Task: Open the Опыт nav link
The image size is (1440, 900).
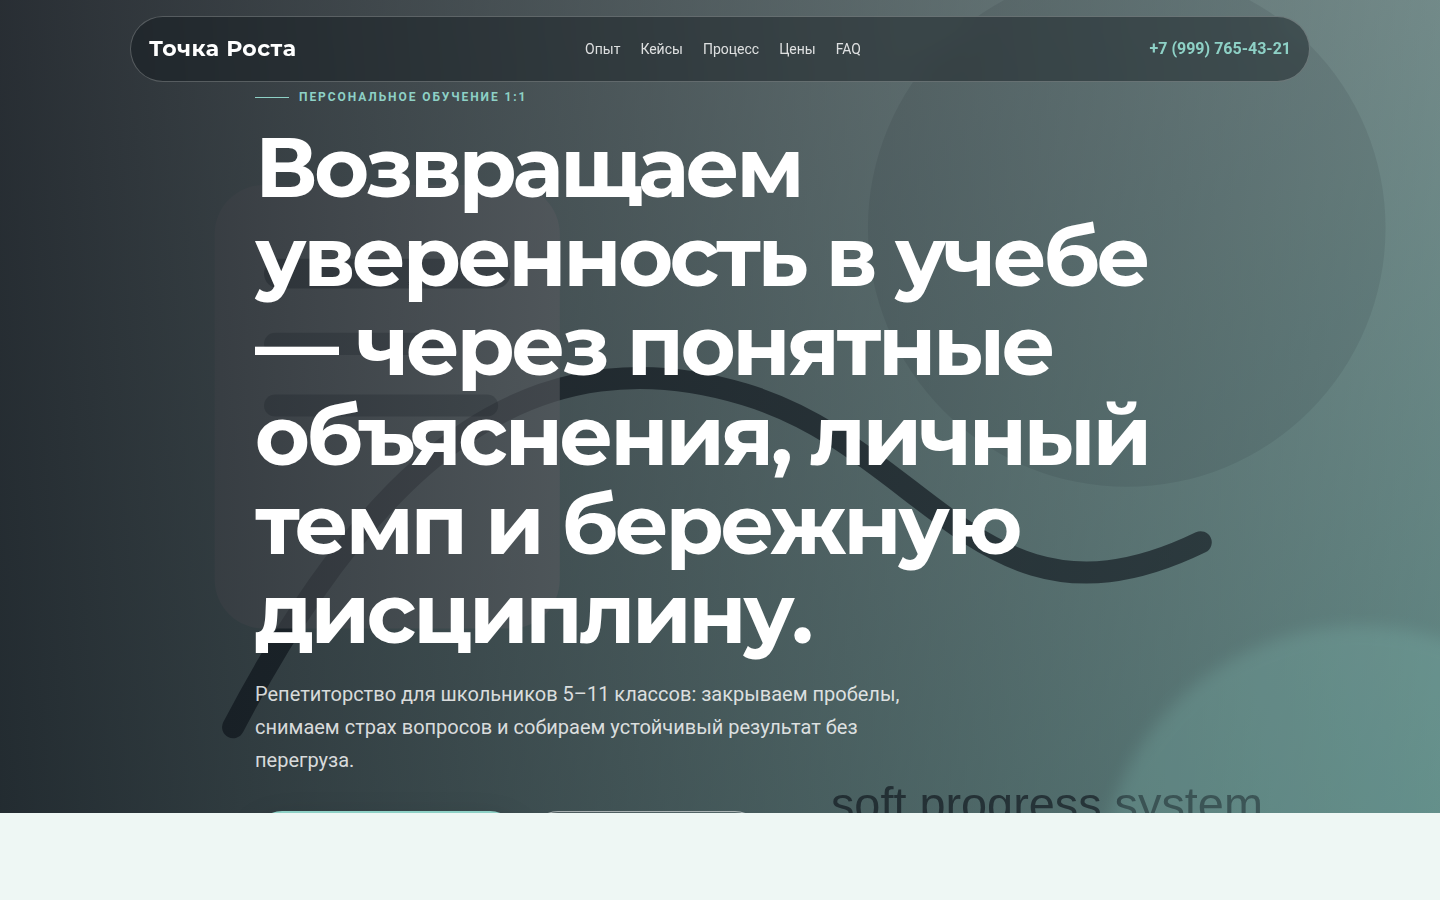Action: tap(602, 49)
